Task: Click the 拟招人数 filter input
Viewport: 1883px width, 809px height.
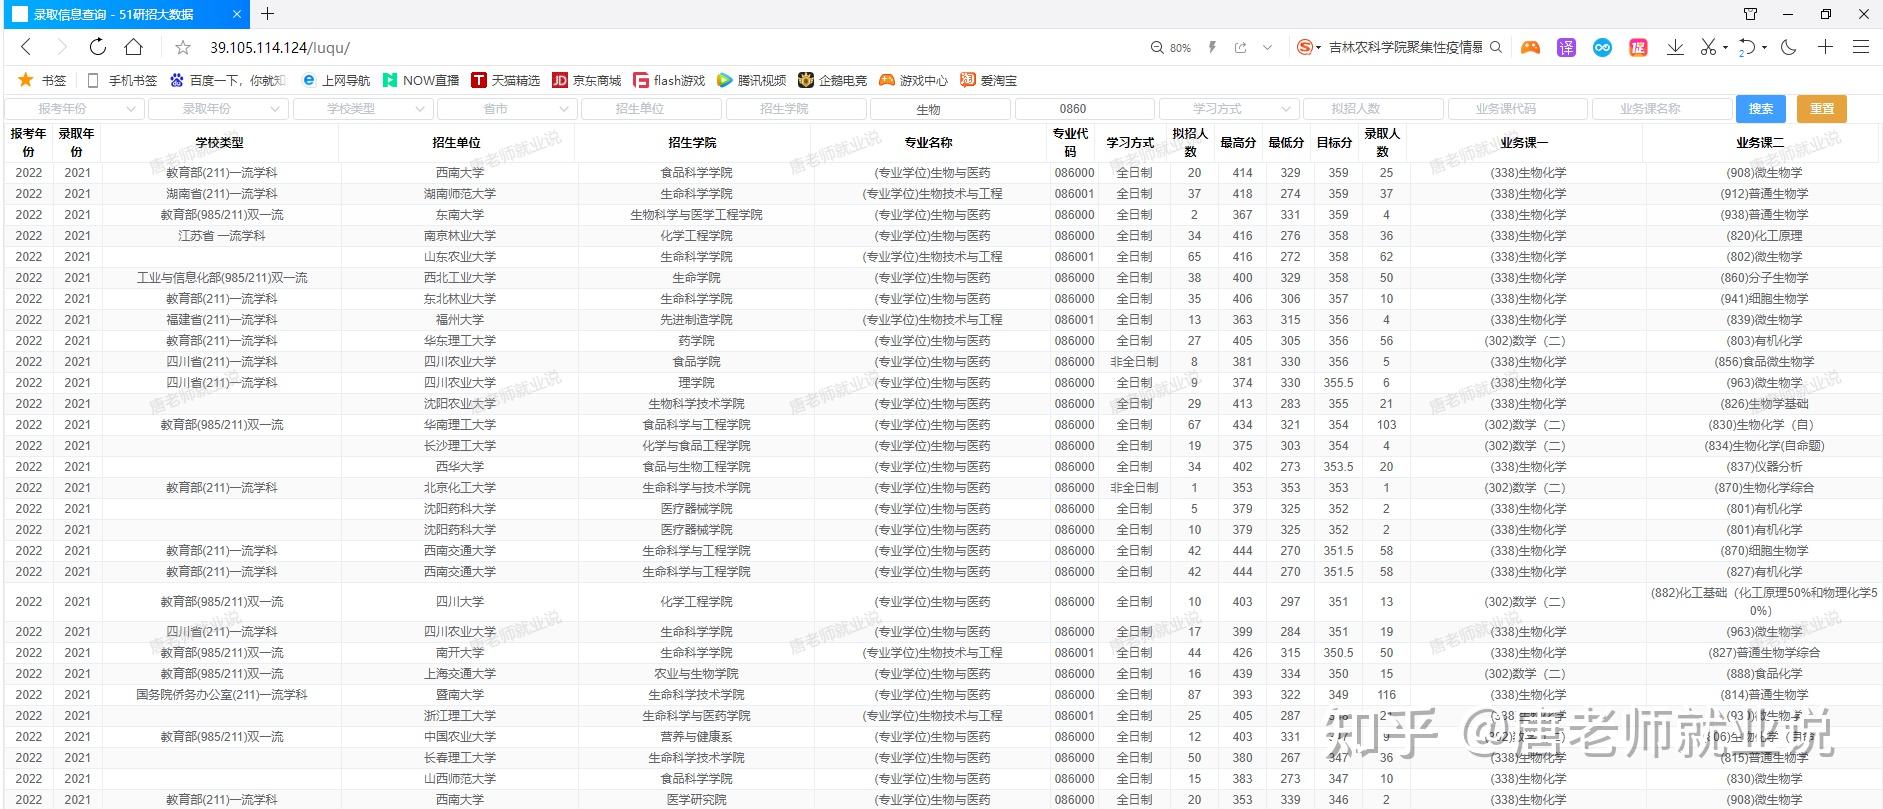Action: click(1373, 109)
